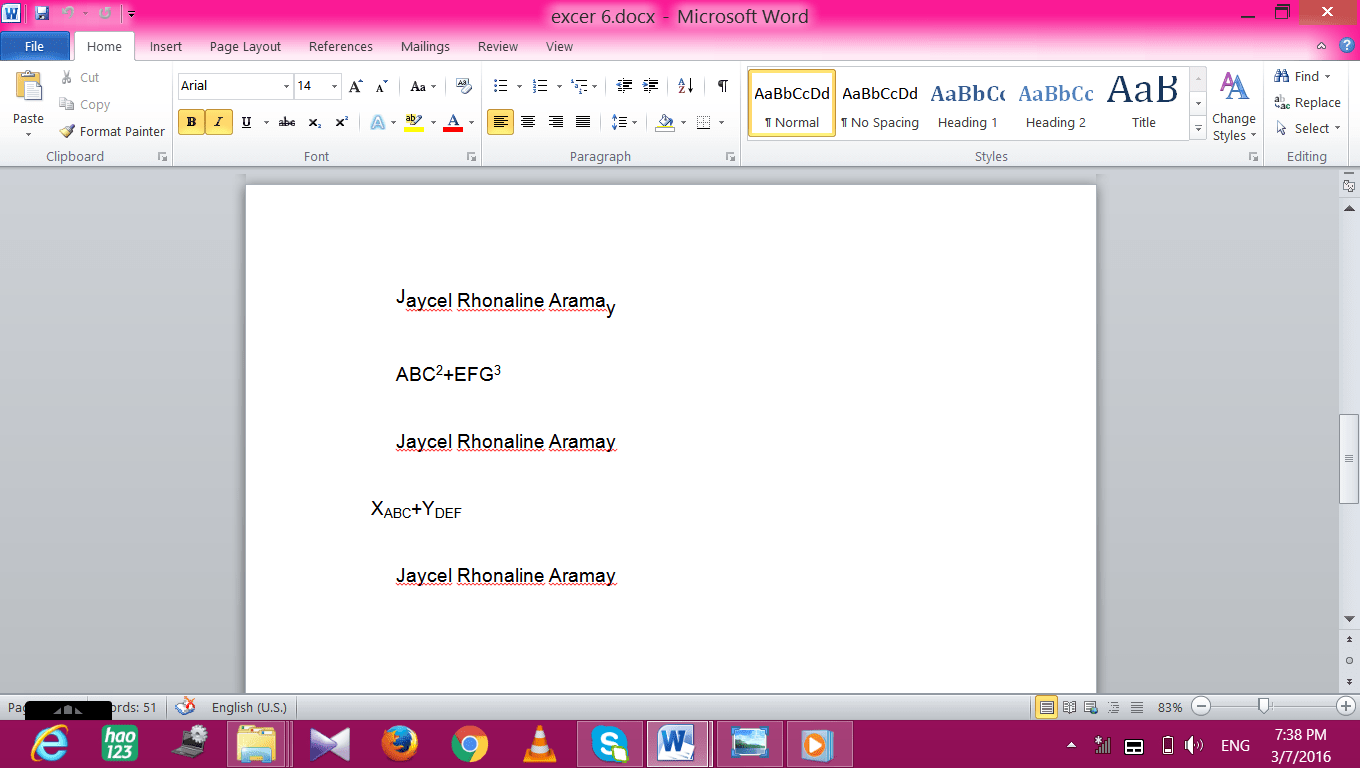Apply text effects to selection

tap(378, 122)
